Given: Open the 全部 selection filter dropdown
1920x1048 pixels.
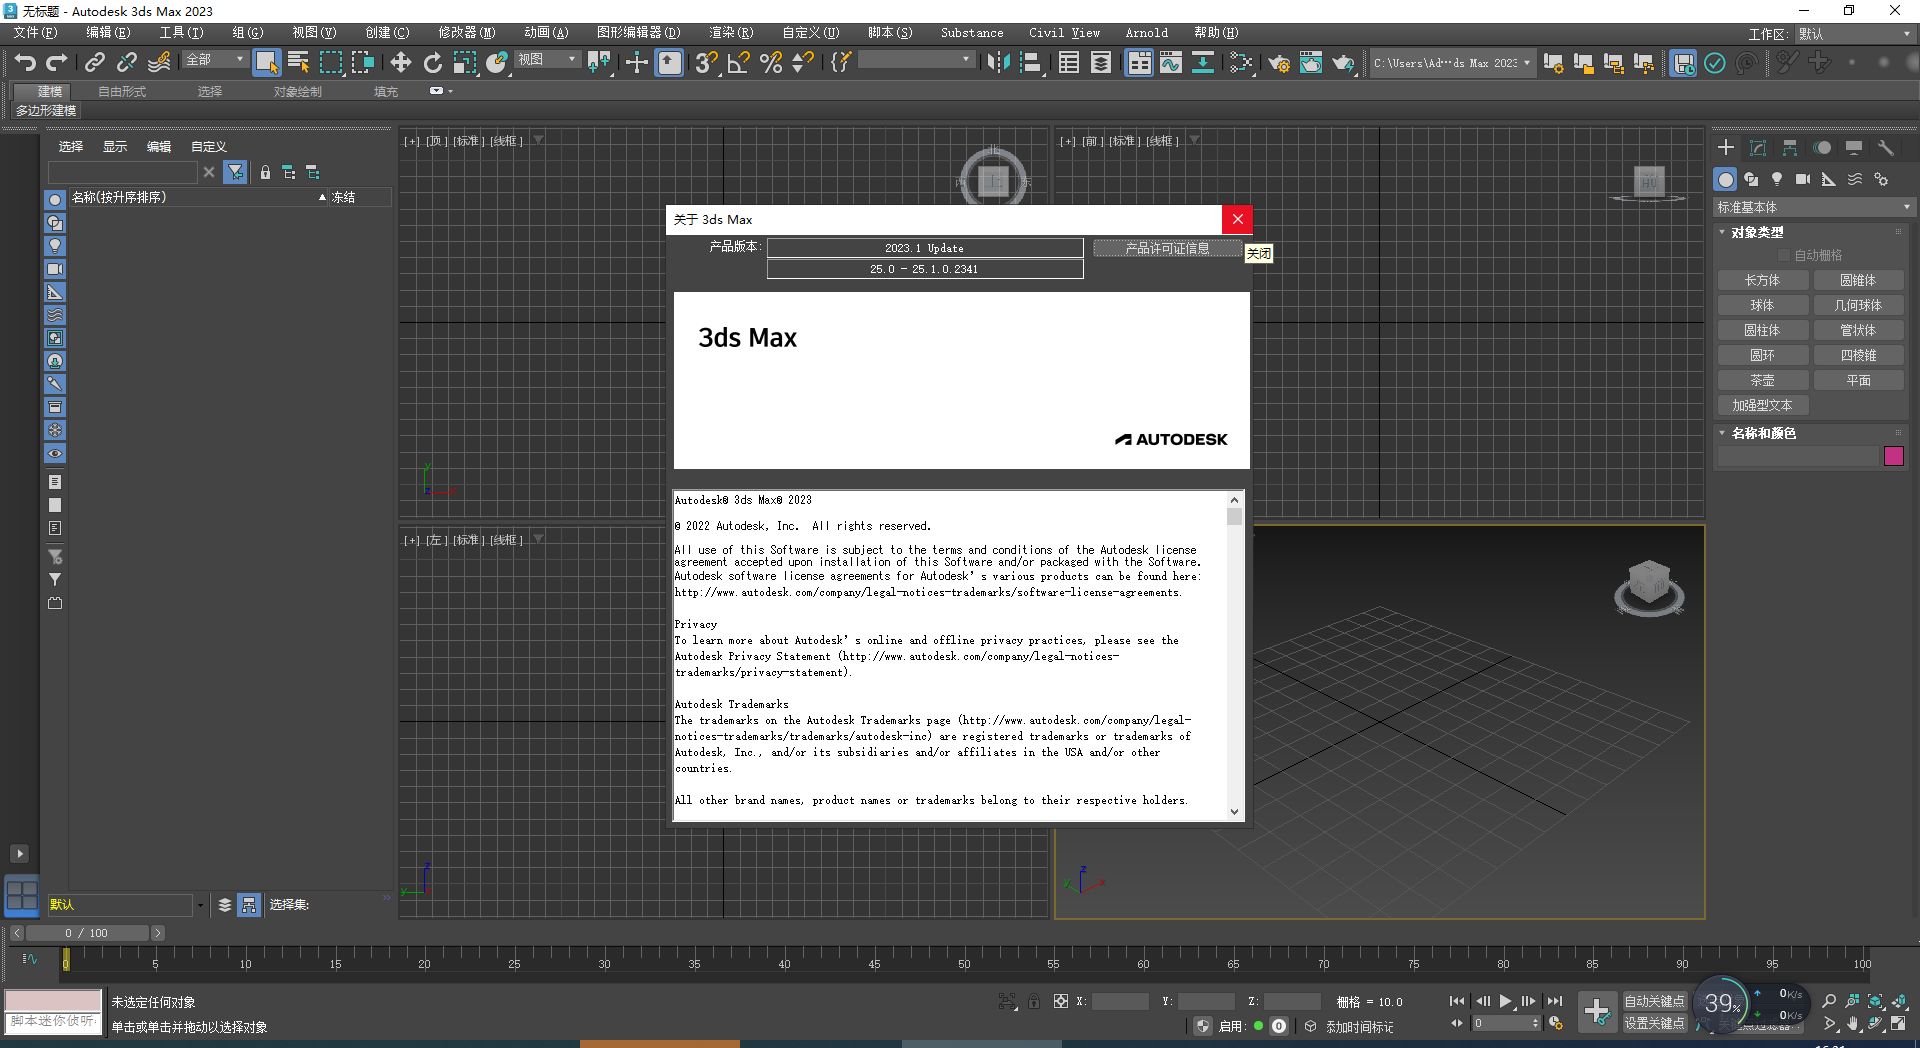Looking at the screenshot, I should pos(237,60).
